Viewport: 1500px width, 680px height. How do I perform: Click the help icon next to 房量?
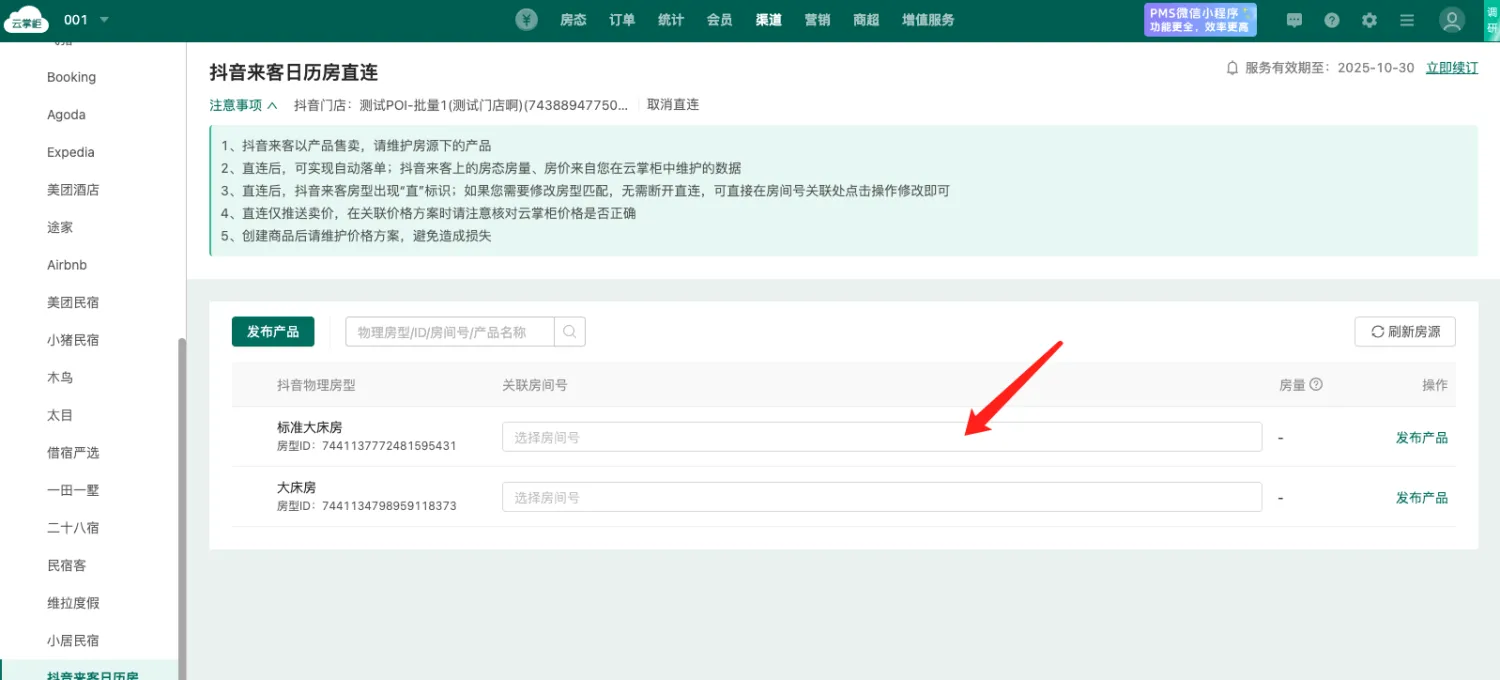point(1316,384)
